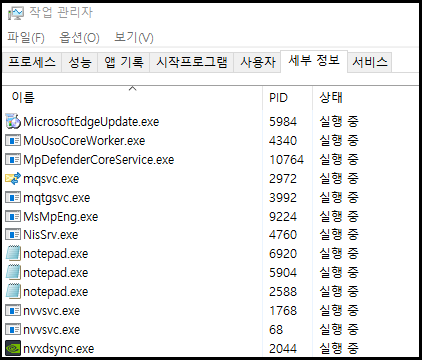The image size is (422, 360).
Task: Select notepad.exe name with PID 5904
Action: coord(56,273)
